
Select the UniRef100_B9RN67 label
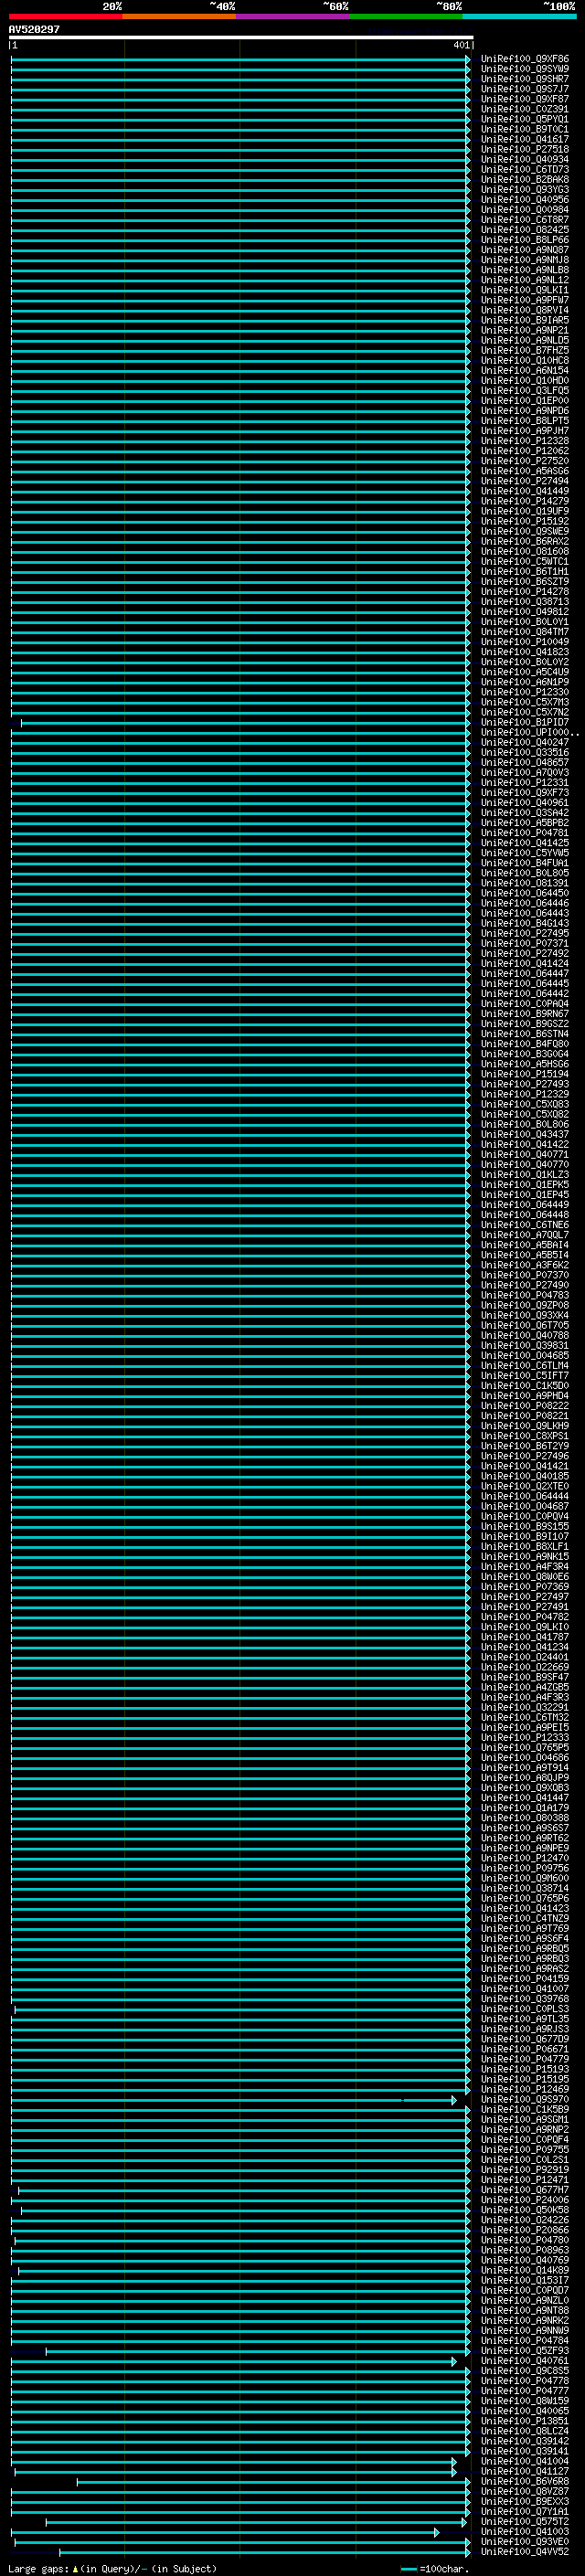(x=525, y=1014)
